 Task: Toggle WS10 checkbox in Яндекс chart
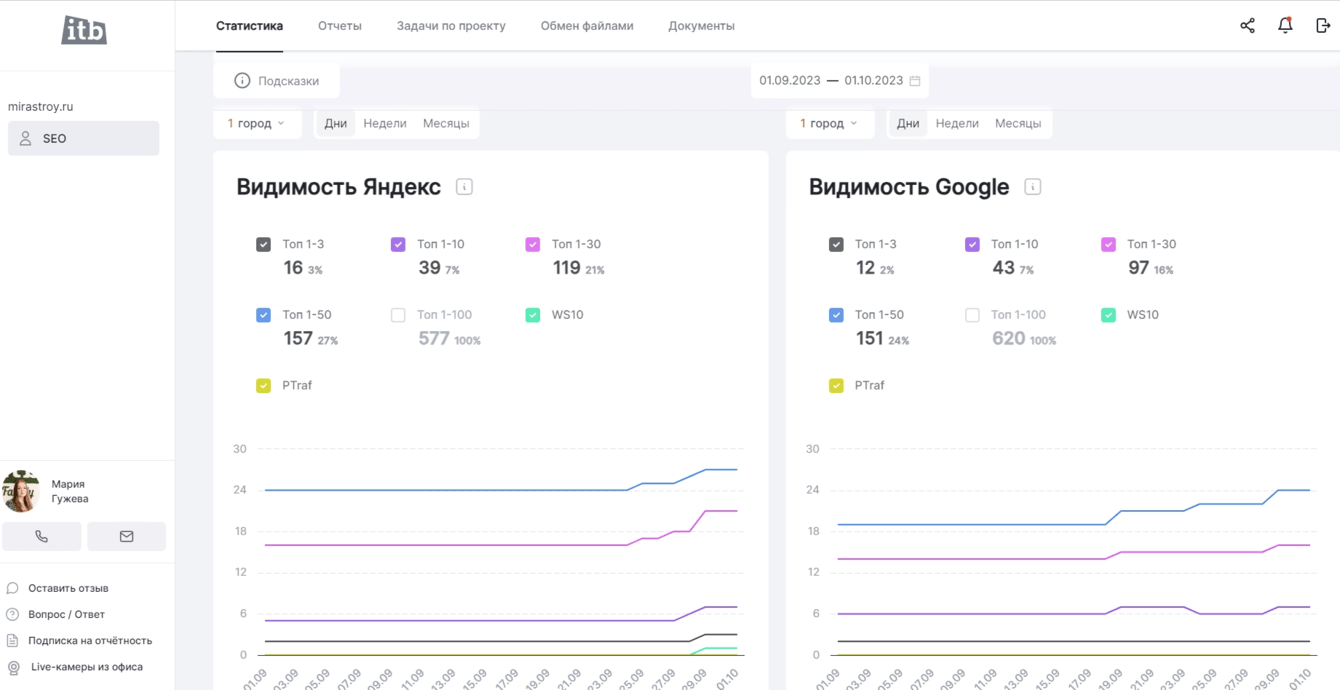click(533, 315)
